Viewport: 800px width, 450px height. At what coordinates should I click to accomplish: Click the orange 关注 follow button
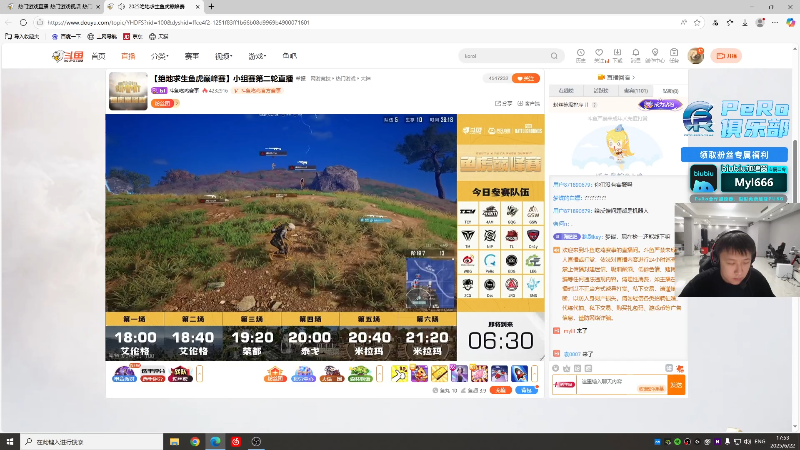(x=526, y=79)
